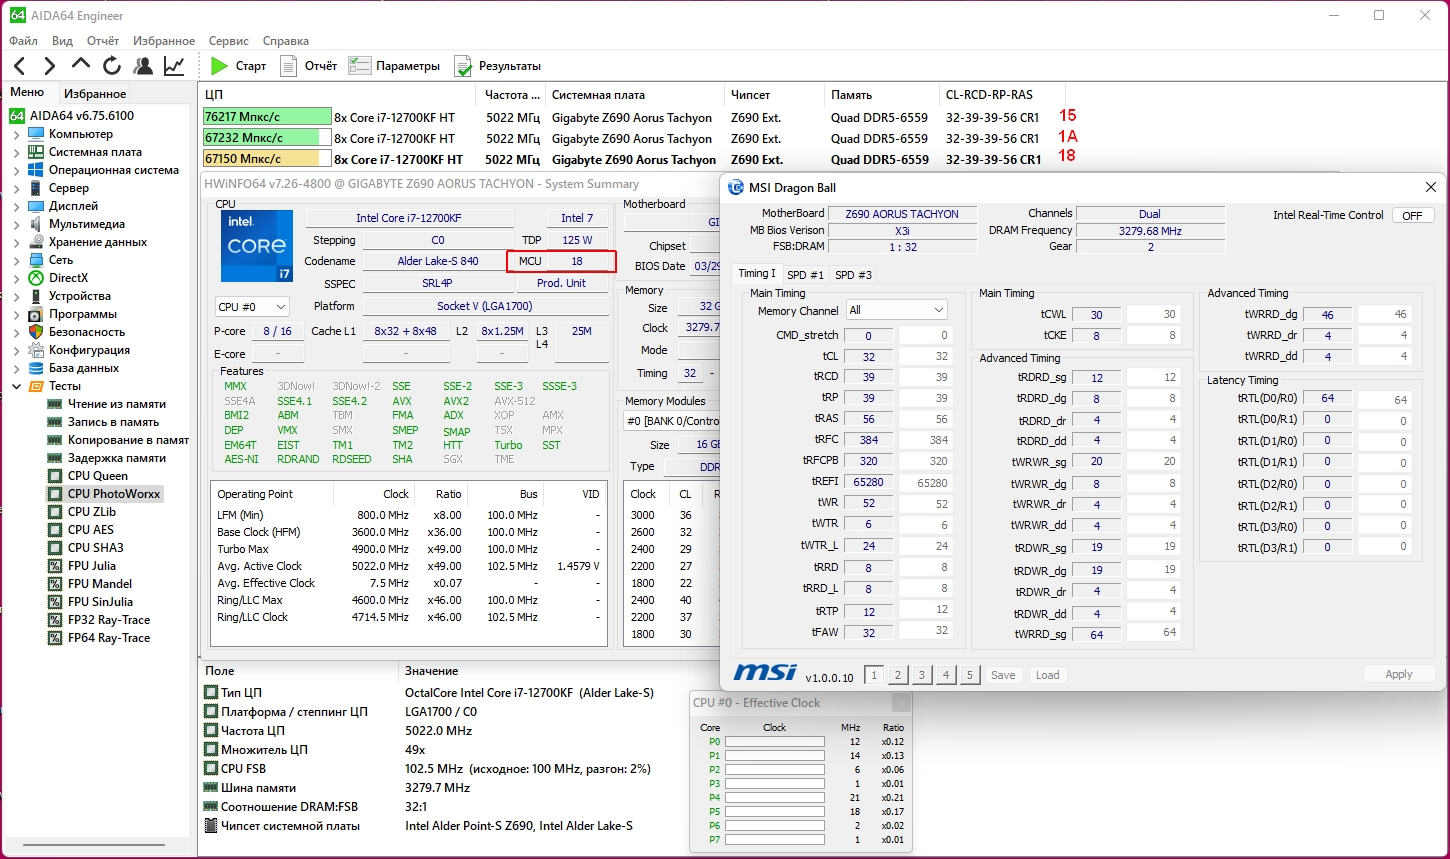Expand the Операционная система tree node
This screenshot has width=1450, height=859.
16,170
